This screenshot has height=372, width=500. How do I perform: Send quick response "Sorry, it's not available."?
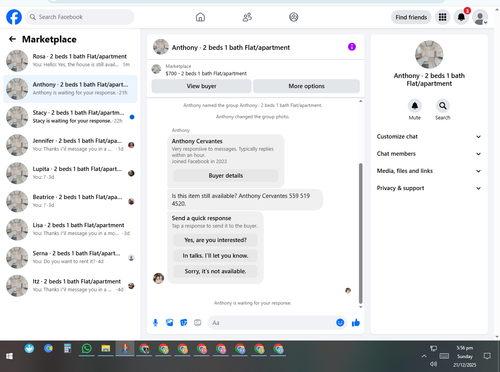tap(215, 271)
